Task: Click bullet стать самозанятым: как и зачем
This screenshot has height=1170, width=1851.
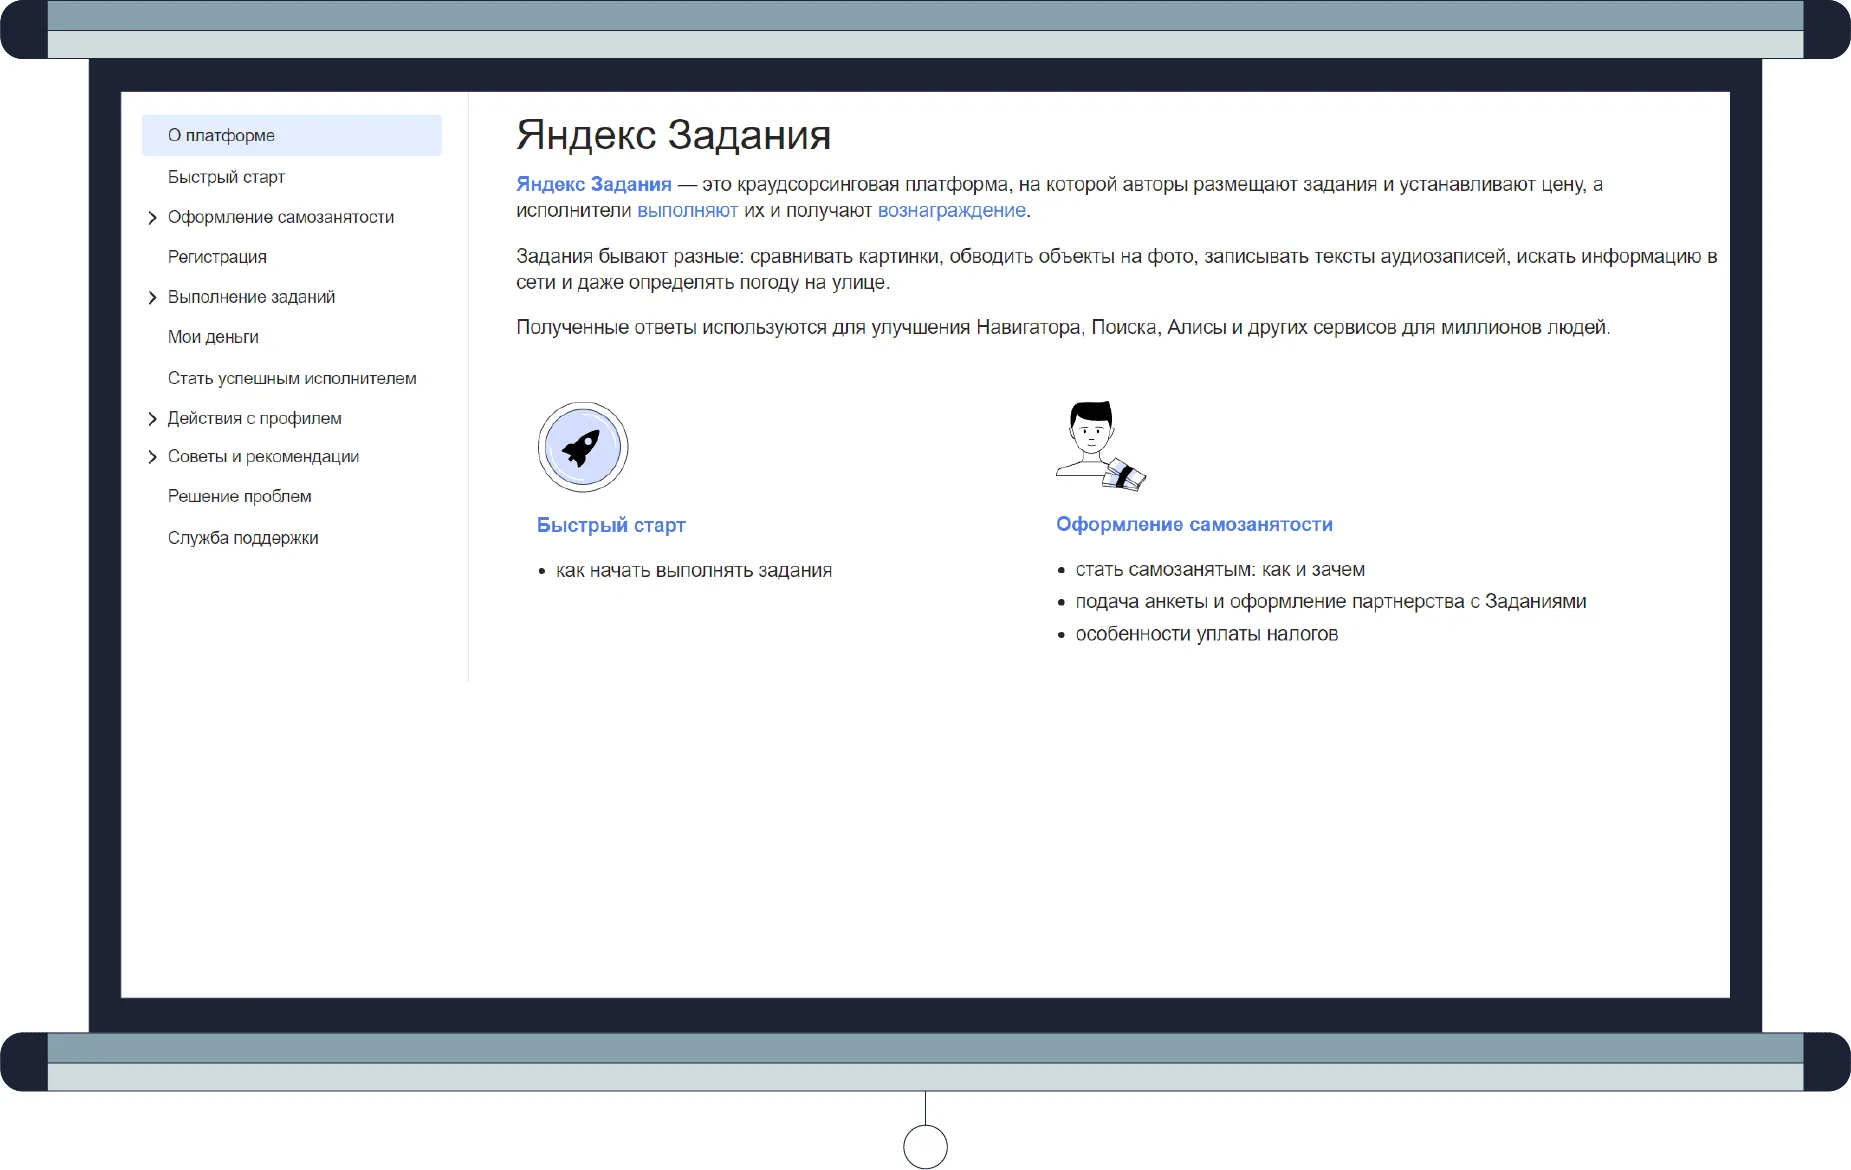Action: tap(1220, 570)
